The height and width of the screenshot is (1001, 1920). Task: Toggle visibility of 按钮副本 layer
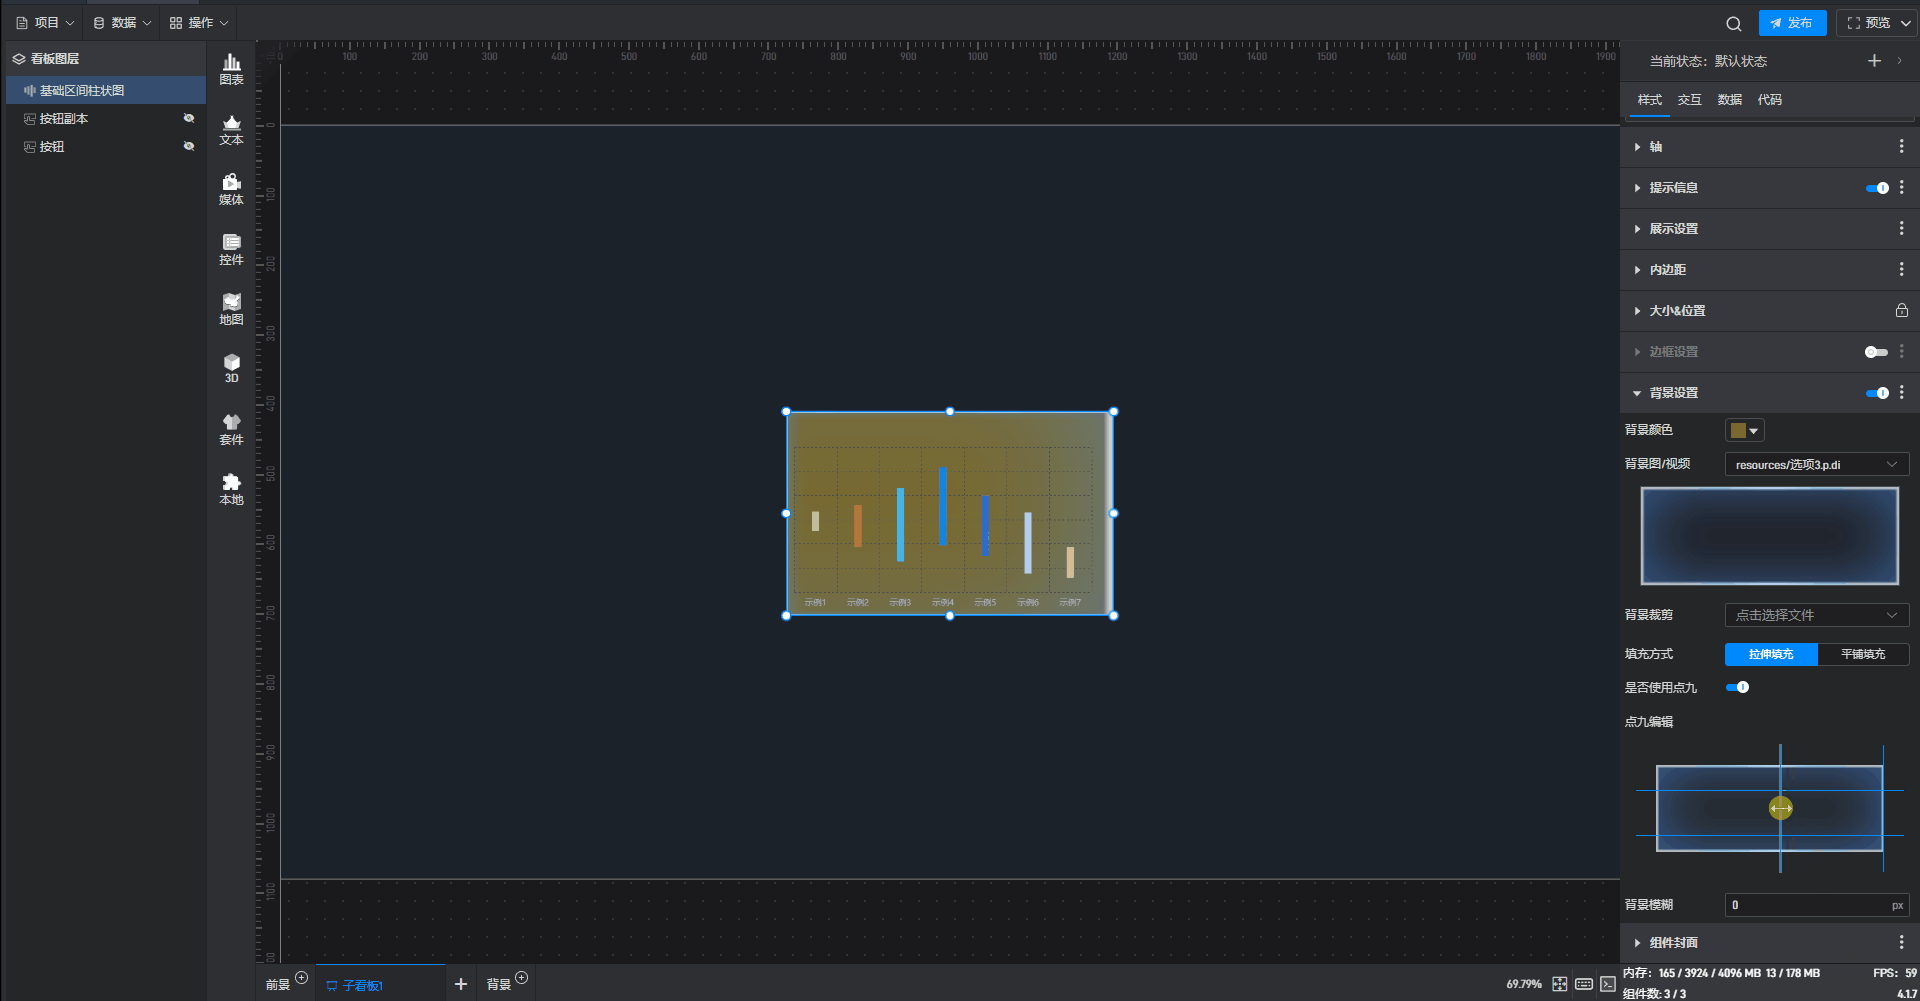(x=188, y=118)
